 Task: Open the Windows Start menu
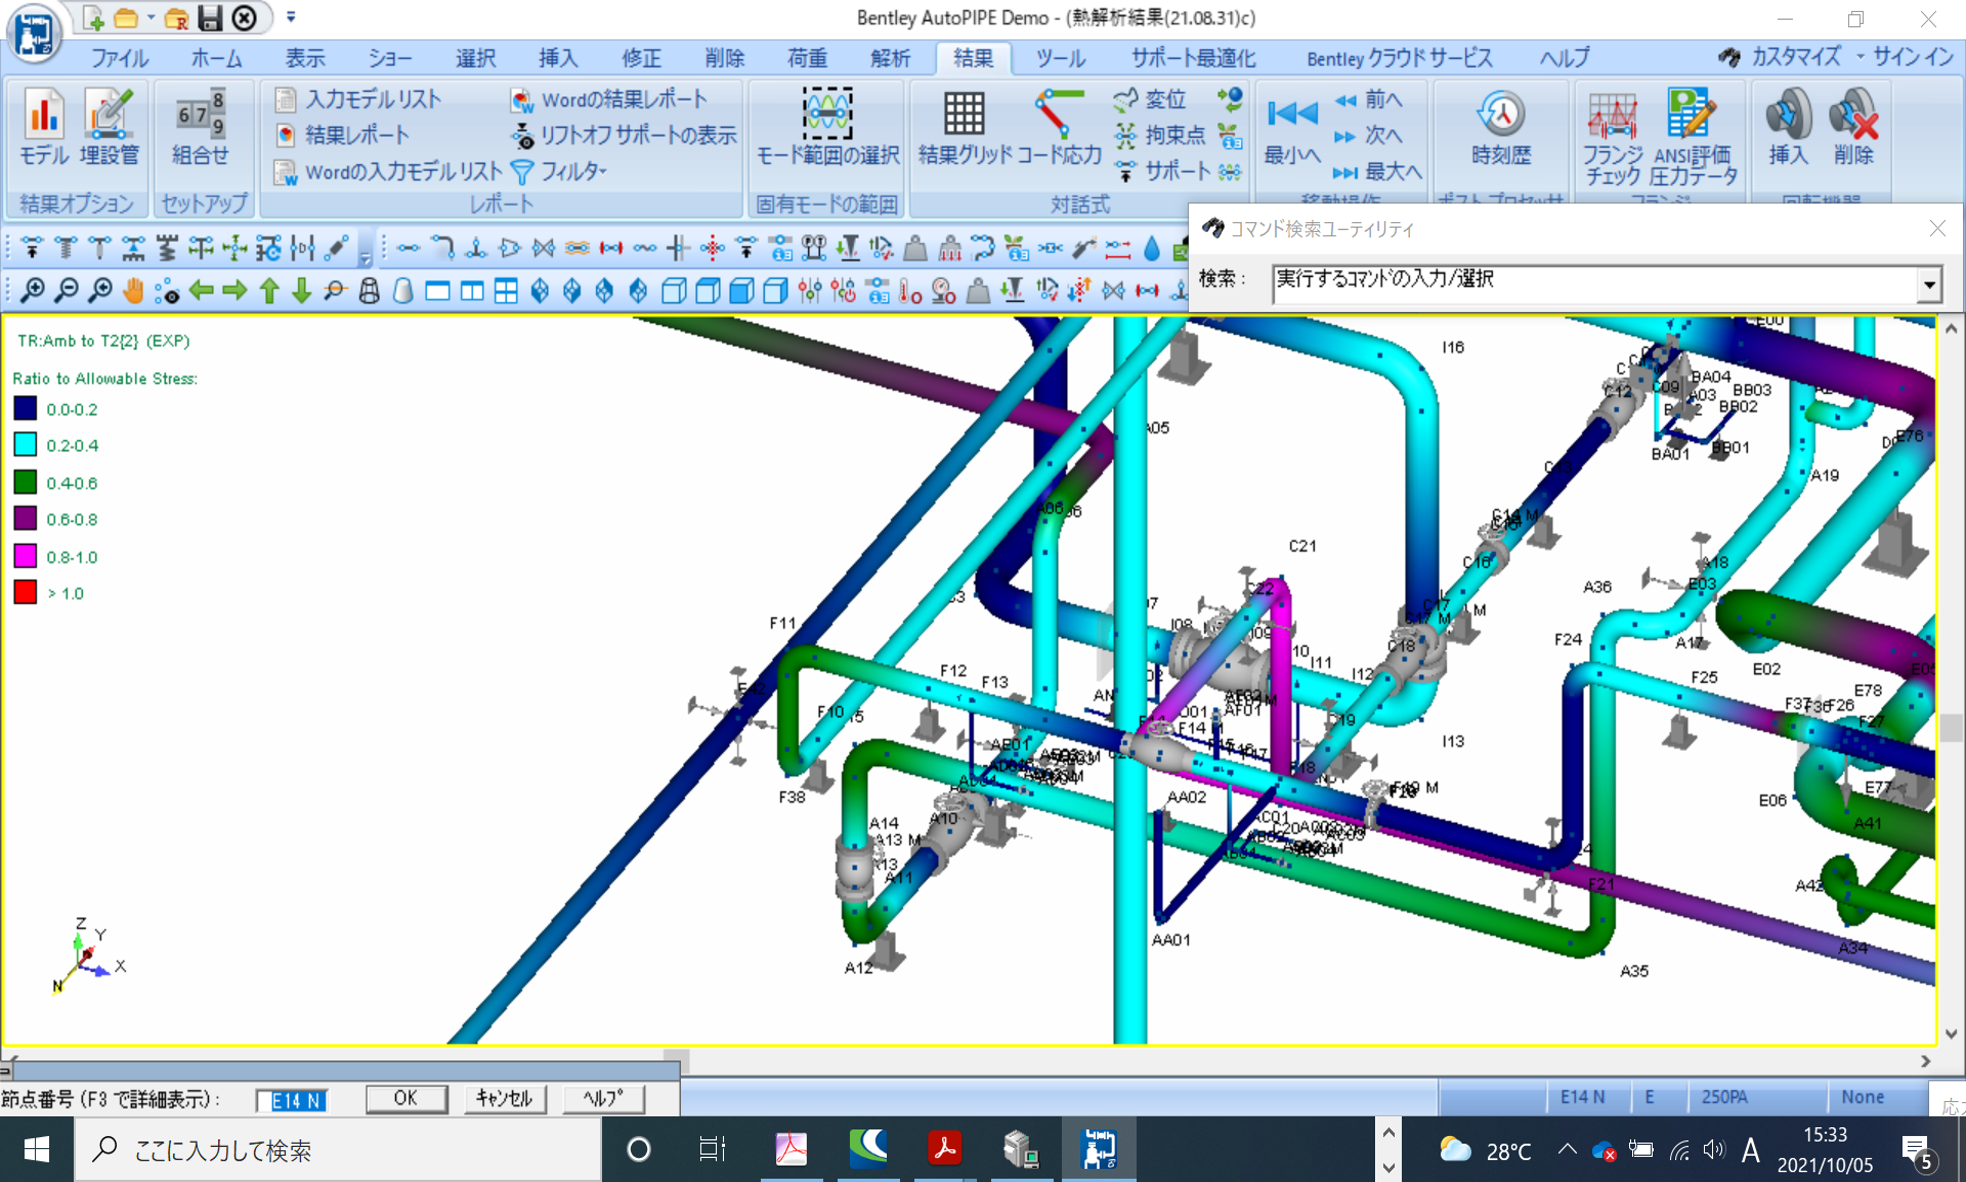click(37, 1150)
